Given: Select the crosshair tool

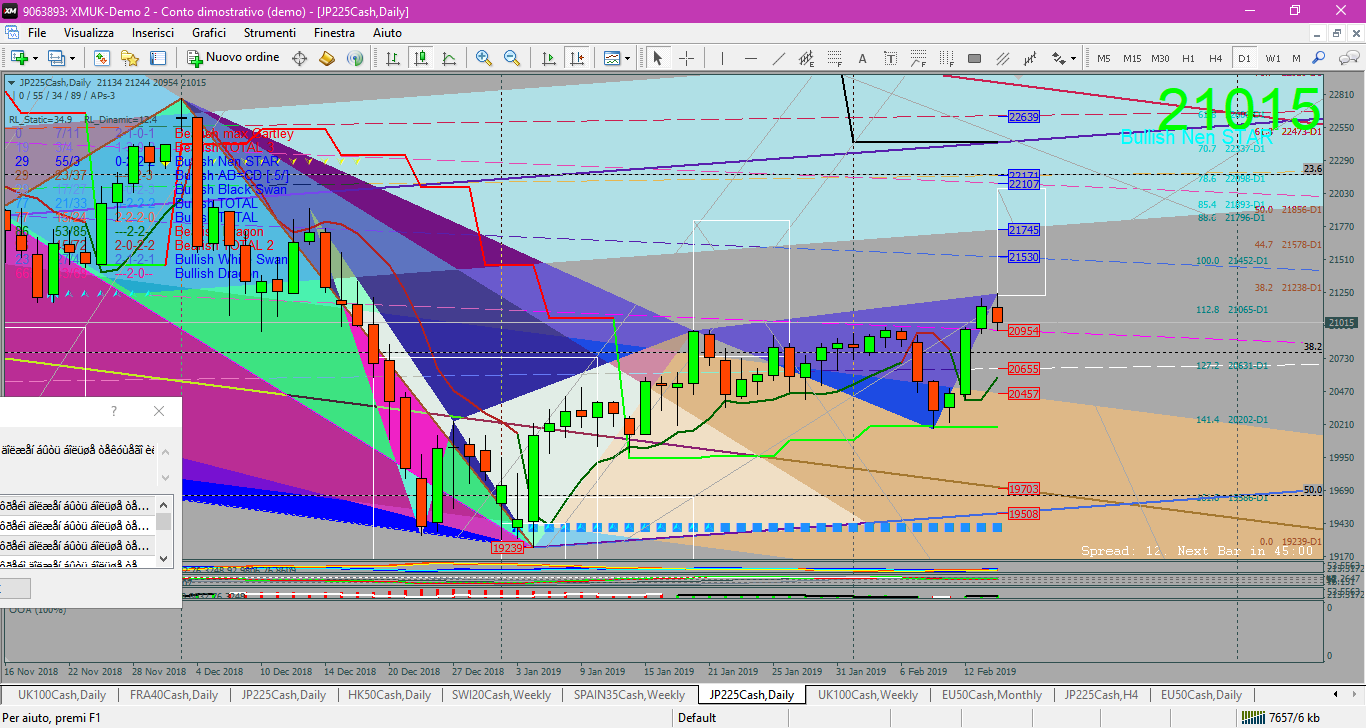Looking at the screenshot, I should click(686, 58).
